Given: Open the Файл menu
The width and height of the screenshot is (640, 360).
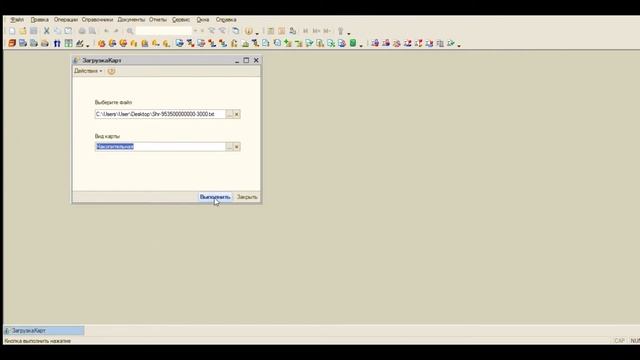Looking at the screenshot, I should [x=17, y=20].
